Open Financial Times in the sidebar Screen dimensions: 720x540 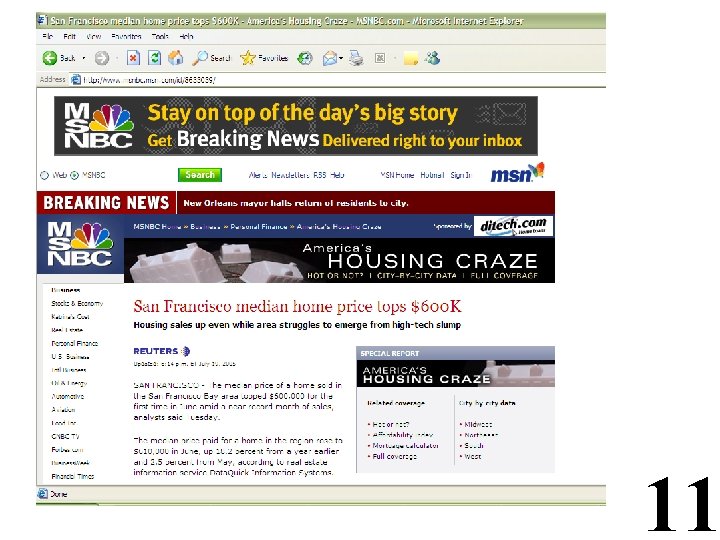[x=73, y=476]
